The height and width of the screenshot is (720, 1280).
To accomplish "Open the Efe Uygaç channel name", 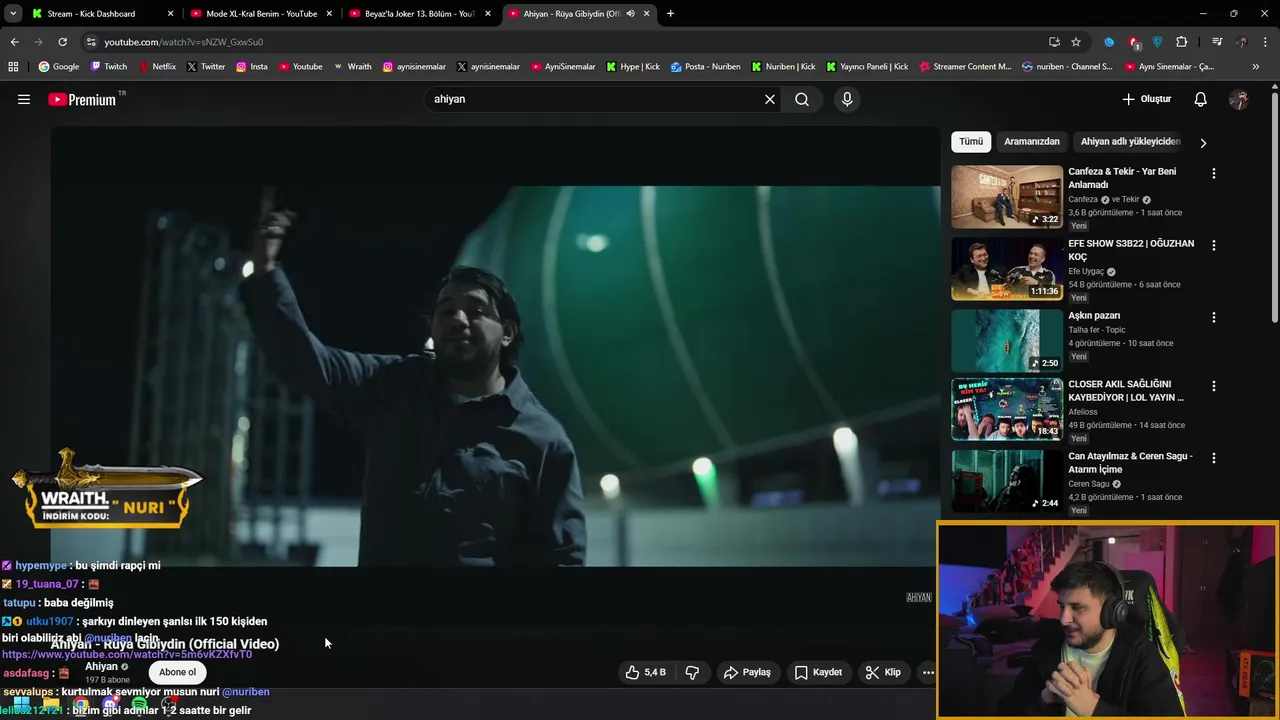I will click(x=1086, y=271).
